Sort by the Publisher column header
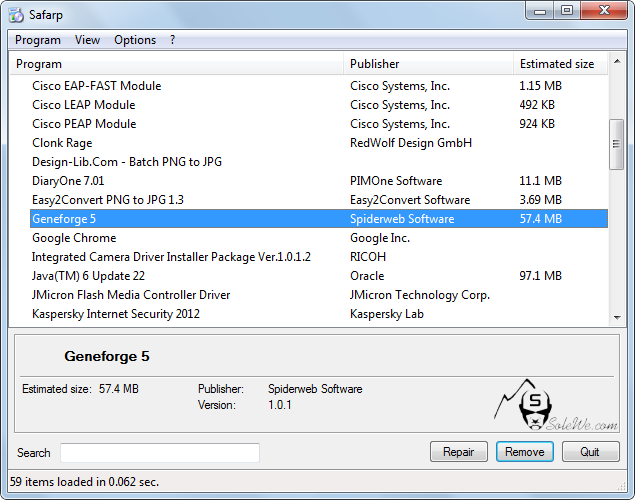 pos(428,64)
